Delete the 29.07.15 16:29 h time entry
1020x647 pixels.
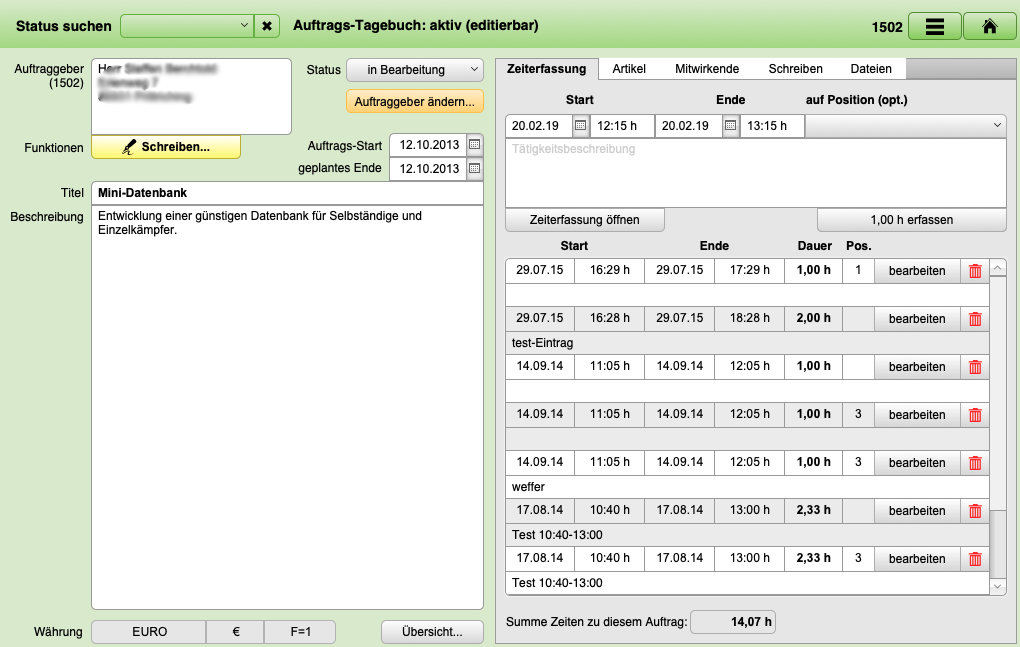(x=975, y=271)
